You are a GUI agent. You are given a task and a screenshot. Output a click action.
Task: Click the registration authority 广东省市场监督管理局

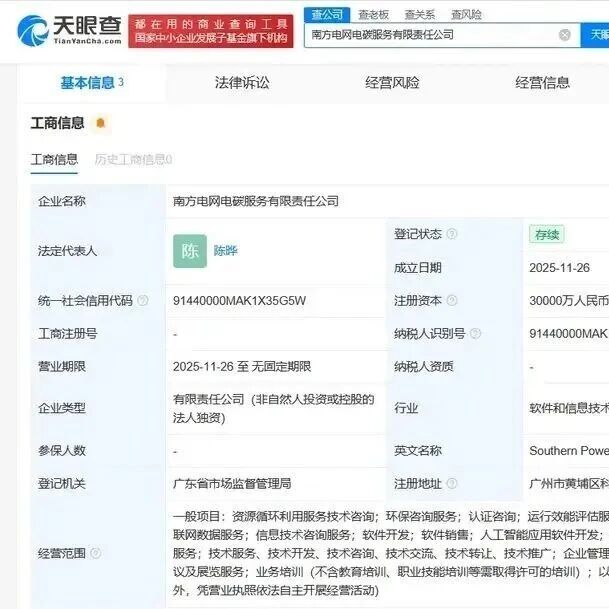click(x=232, y=484)
